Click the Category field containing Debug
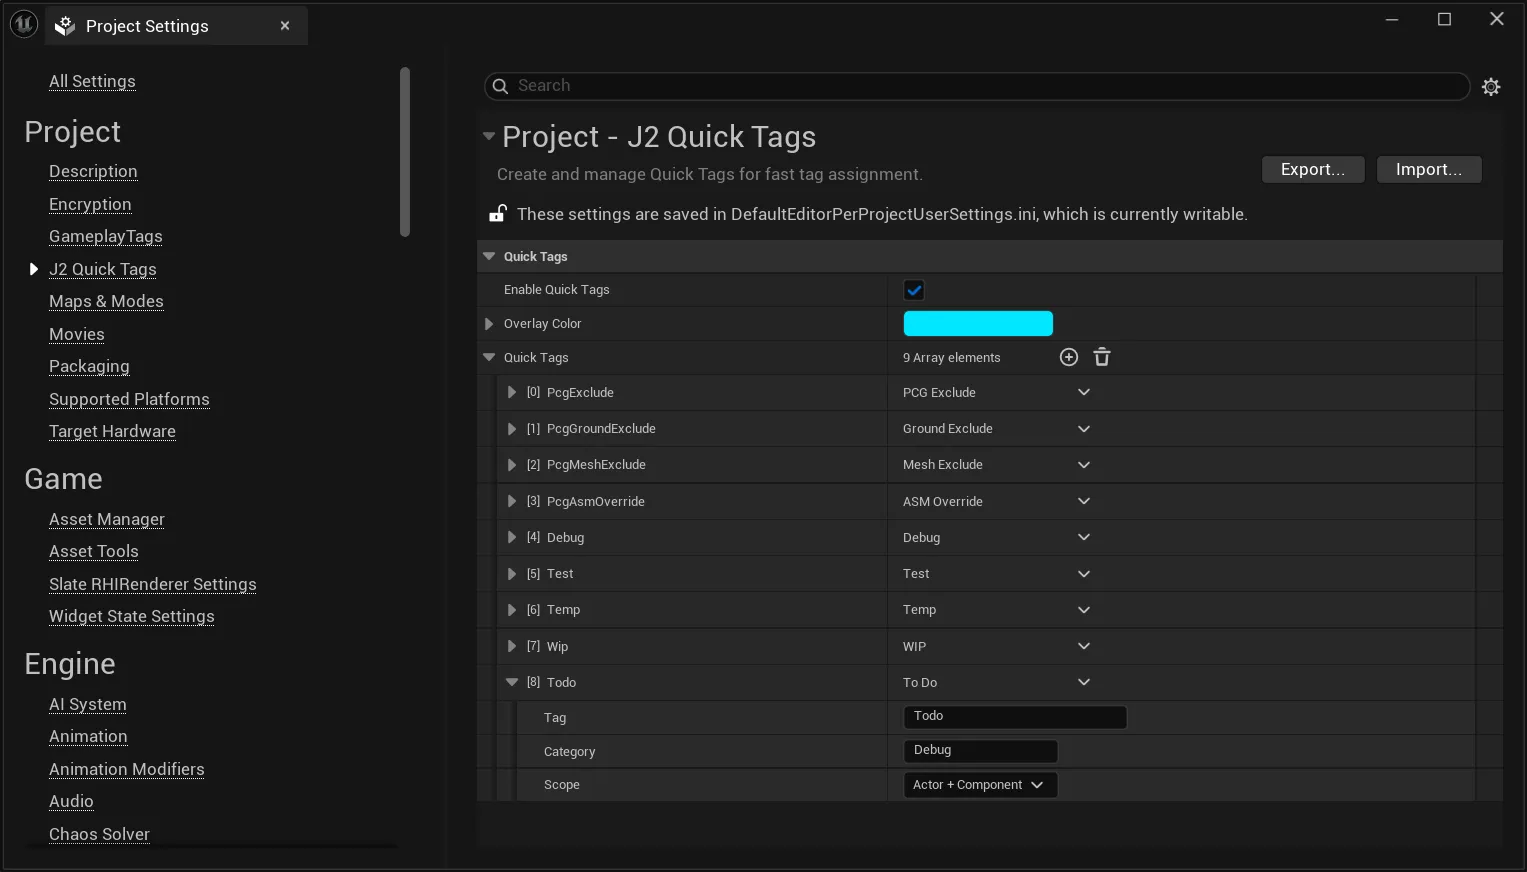 click(980, 751)
